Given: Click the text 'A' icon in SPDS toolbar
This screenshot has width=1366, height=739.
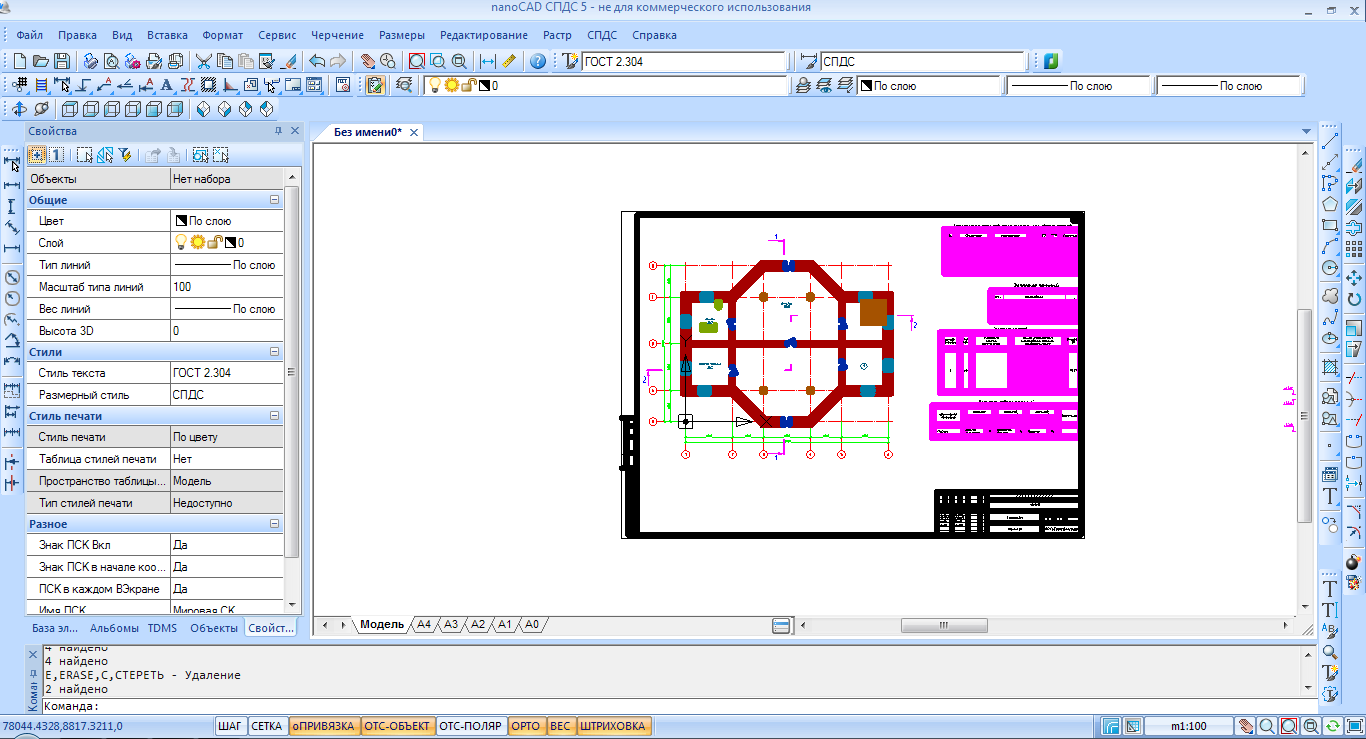Looking at the screenshot, I should (166, 86).
